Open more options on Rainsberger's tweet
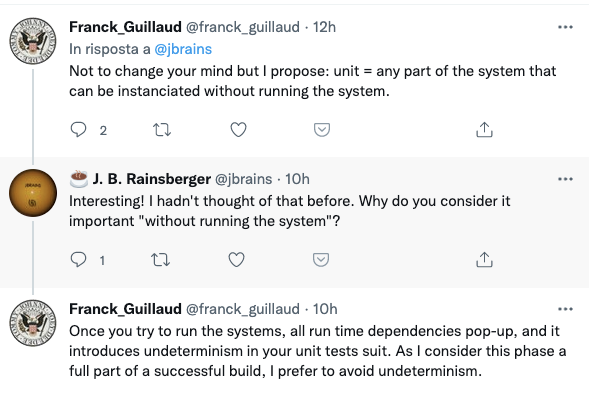The width and height of the screenshot is (589, 397). click(565, 179)
